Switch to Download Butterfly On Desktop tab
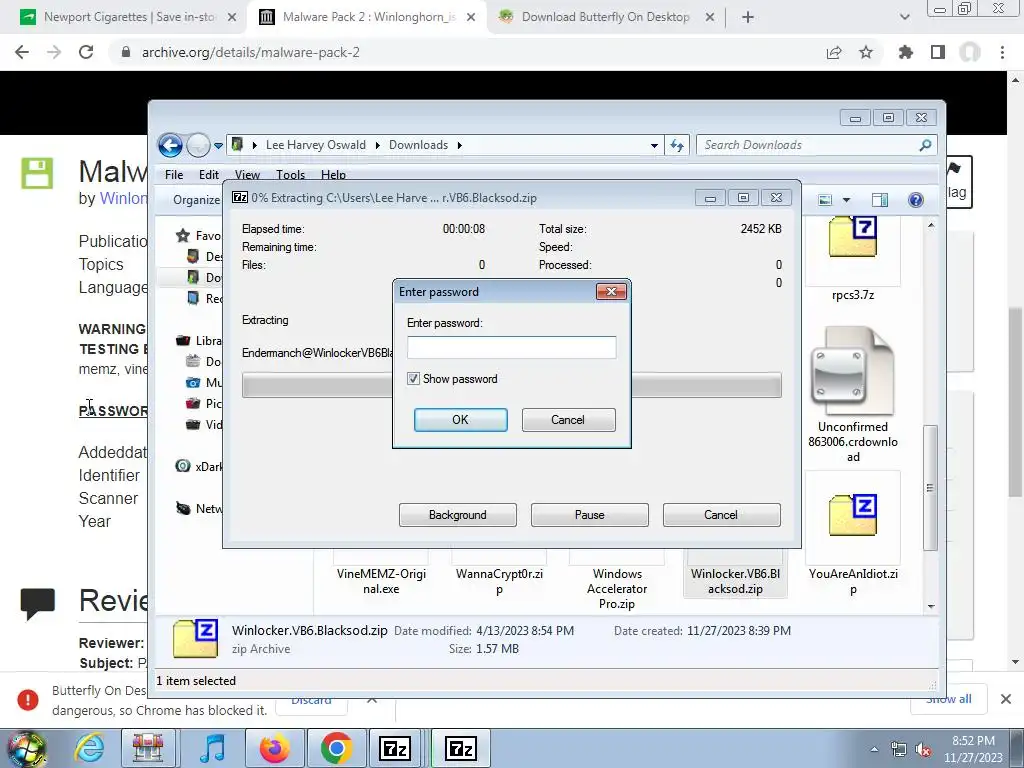 click(605, 17)
